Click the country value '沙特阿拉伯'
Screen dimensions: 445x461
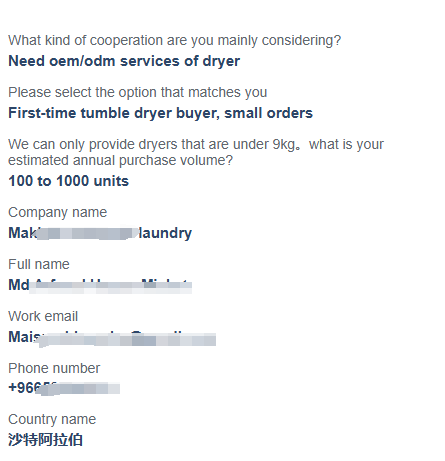click(x=45, y=440)
